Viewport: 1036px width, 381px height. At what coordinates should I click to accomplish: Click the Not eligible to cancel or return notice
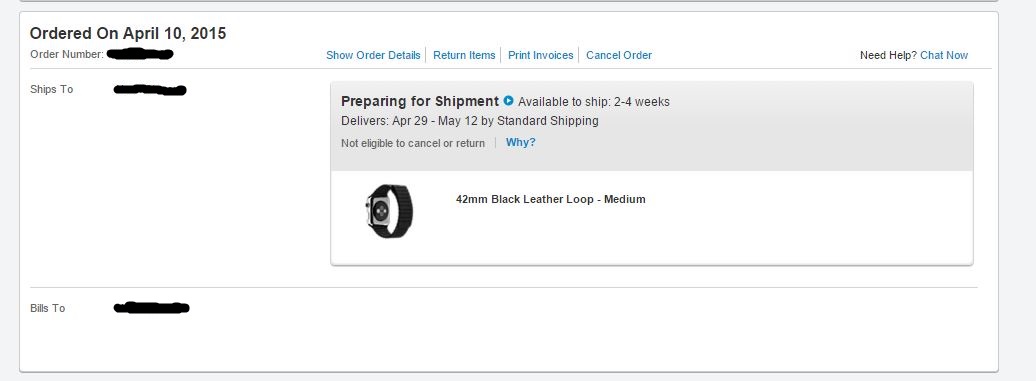413,143
